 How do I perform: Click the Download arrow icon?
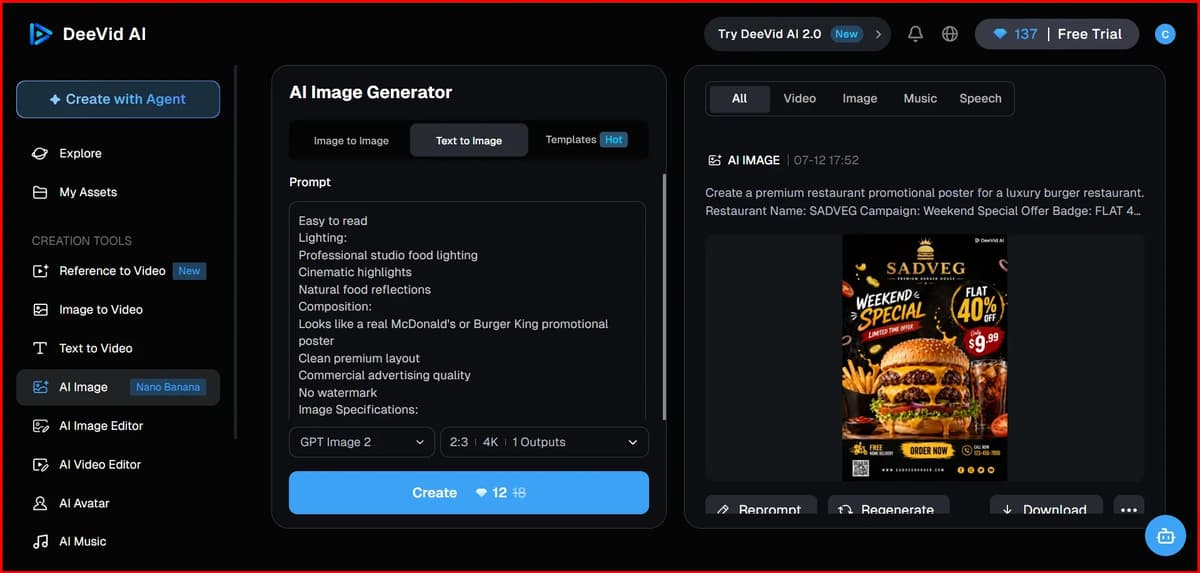(1008, 510)
